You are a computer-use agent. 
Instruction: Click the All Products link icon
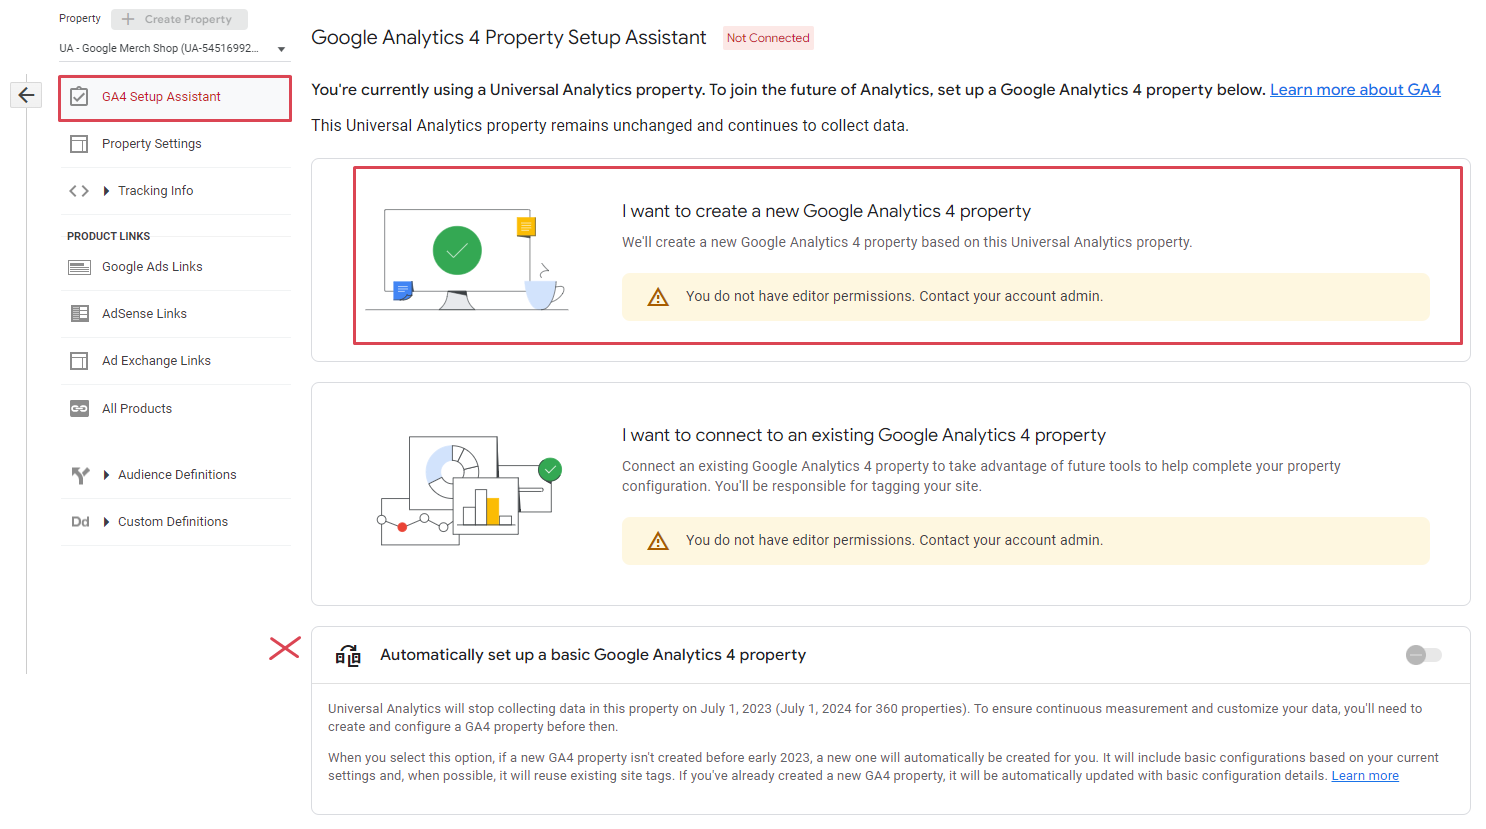tap(79, 409)
